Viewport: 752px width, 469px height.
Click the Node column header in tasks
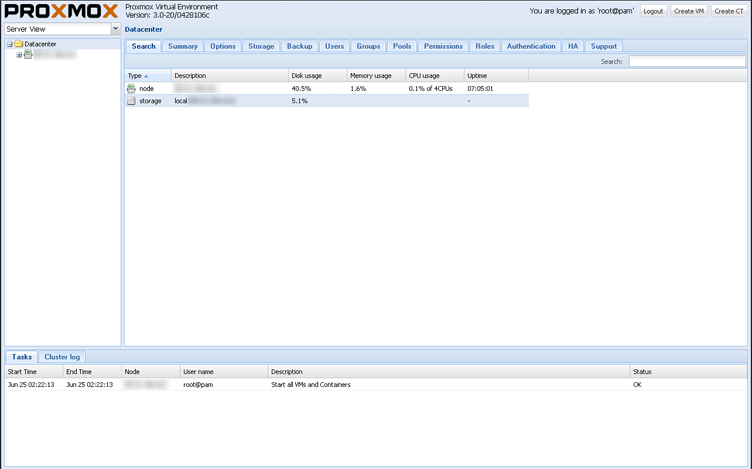tap(151, 372)
